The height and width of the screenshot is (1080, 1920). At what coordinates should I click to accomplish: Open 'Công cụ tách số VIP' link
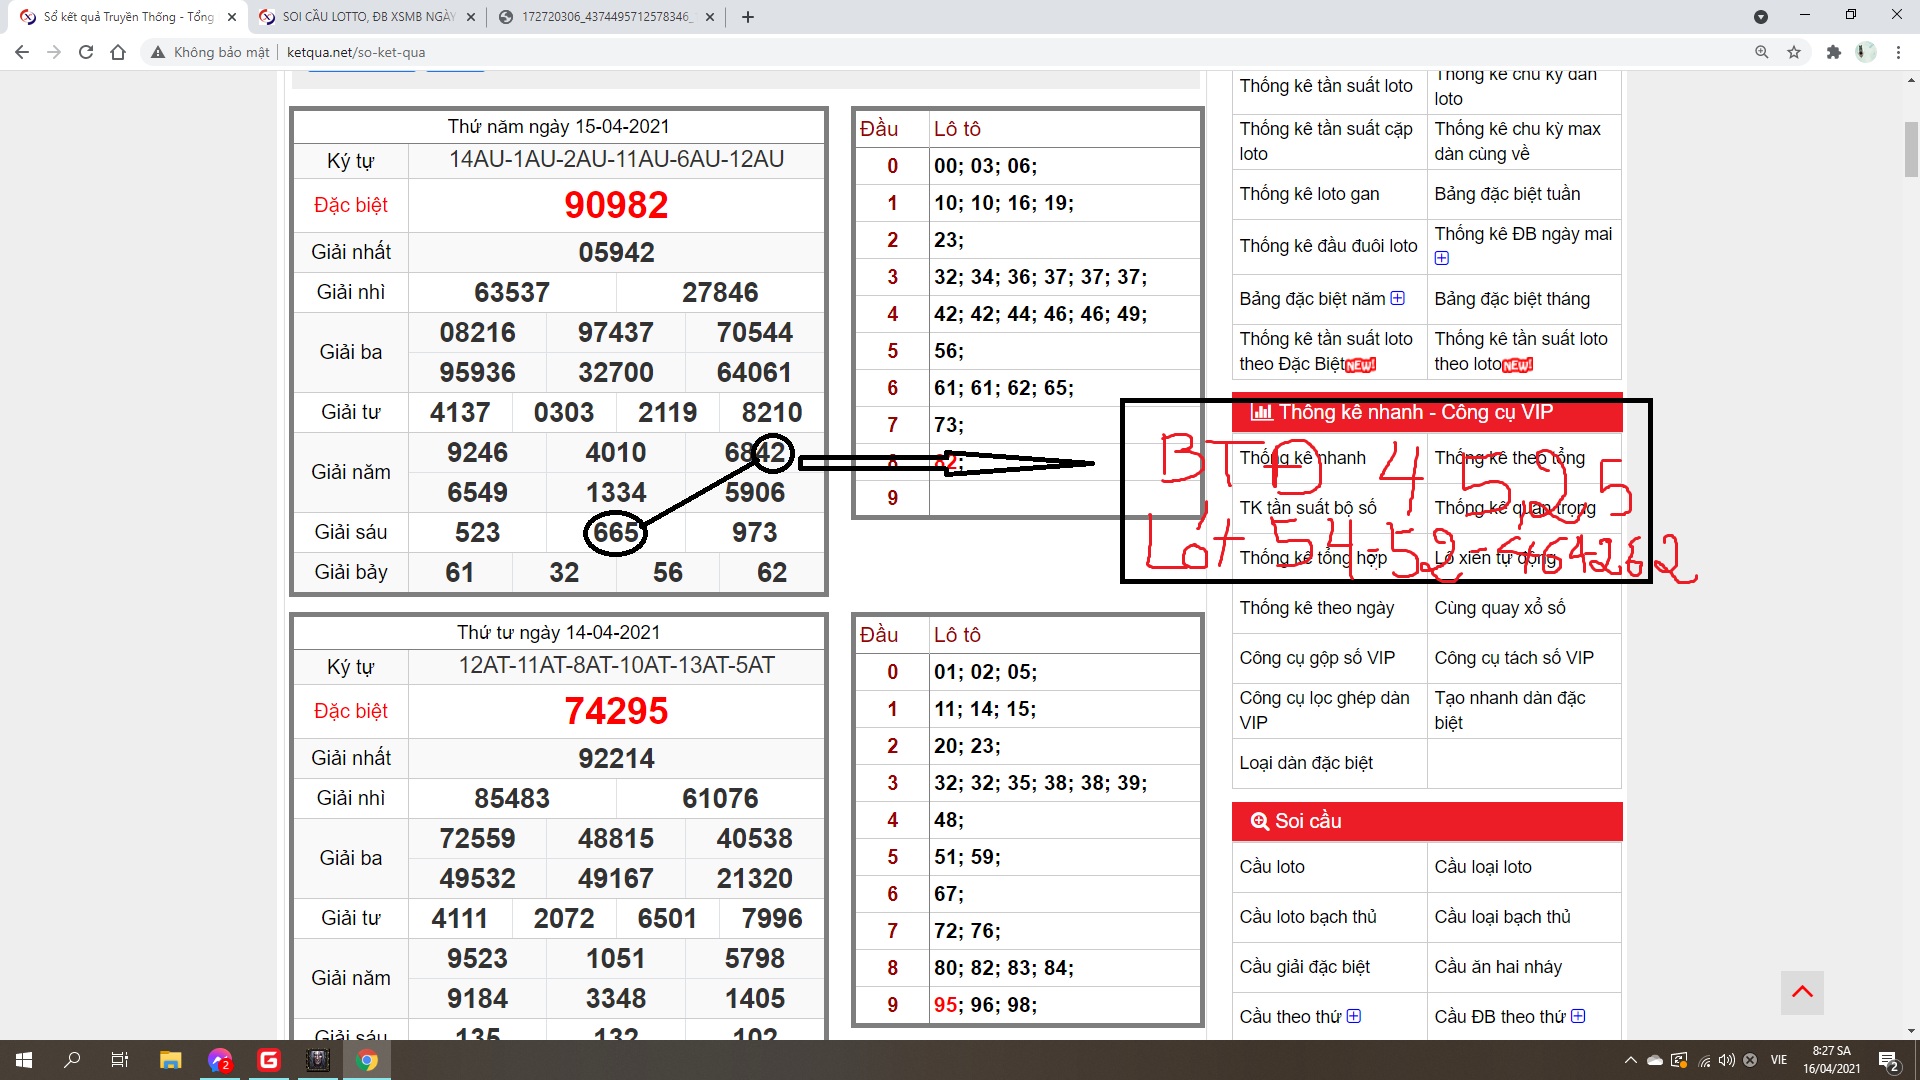coord(1514,658)
